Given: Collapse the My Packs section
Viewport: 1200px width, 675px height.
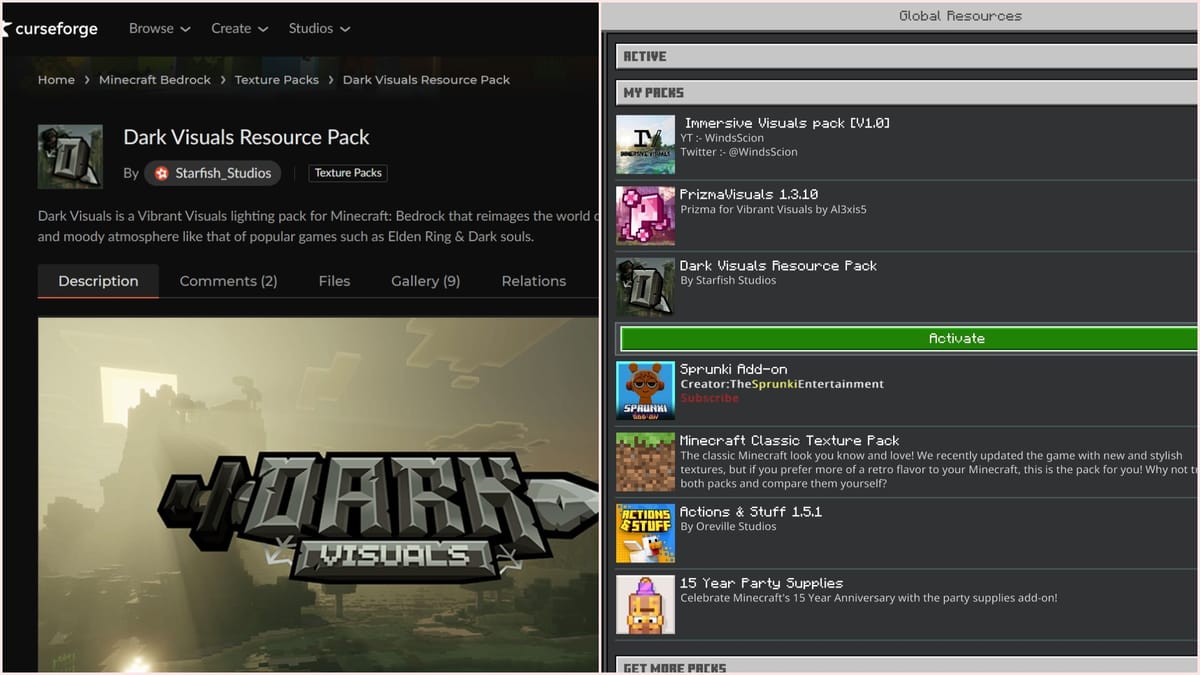Looking at the screenshot, I should click(x=905, y=93).
